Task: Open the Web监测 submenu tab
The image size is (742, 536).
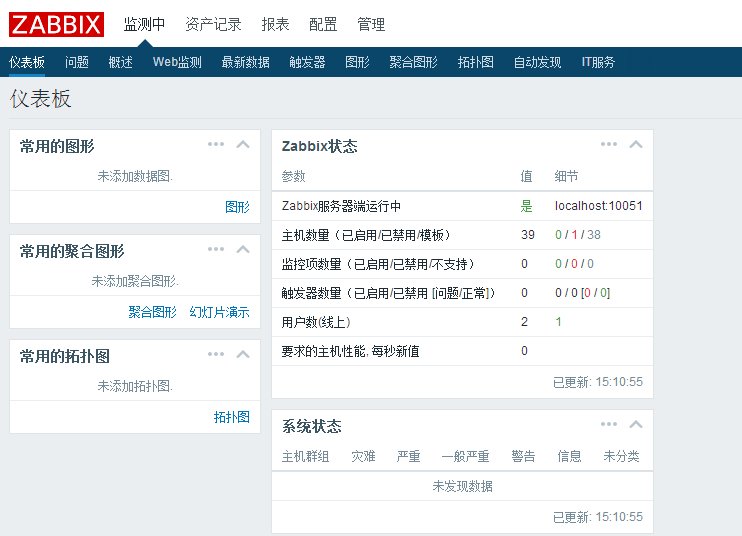Action: (x=177, y=62)
